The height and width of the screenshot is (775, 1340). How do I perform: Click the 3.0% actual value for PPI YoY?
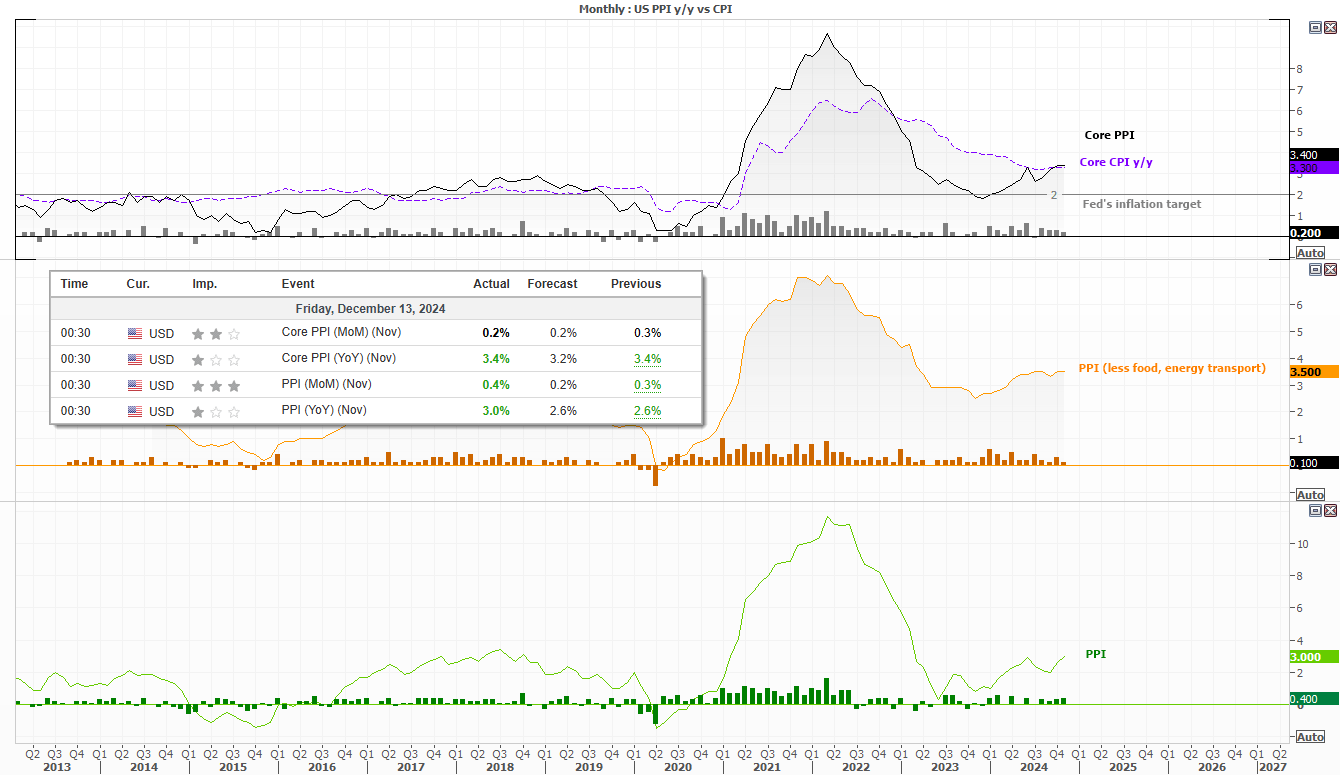point(496,411)
